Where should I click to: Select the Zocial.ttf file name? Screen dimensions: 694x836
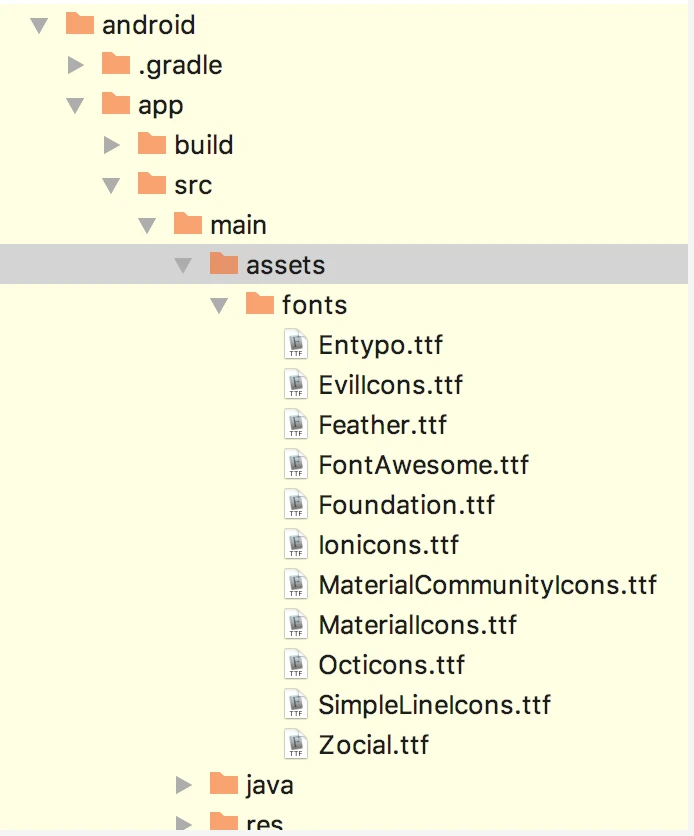point(374,745)
